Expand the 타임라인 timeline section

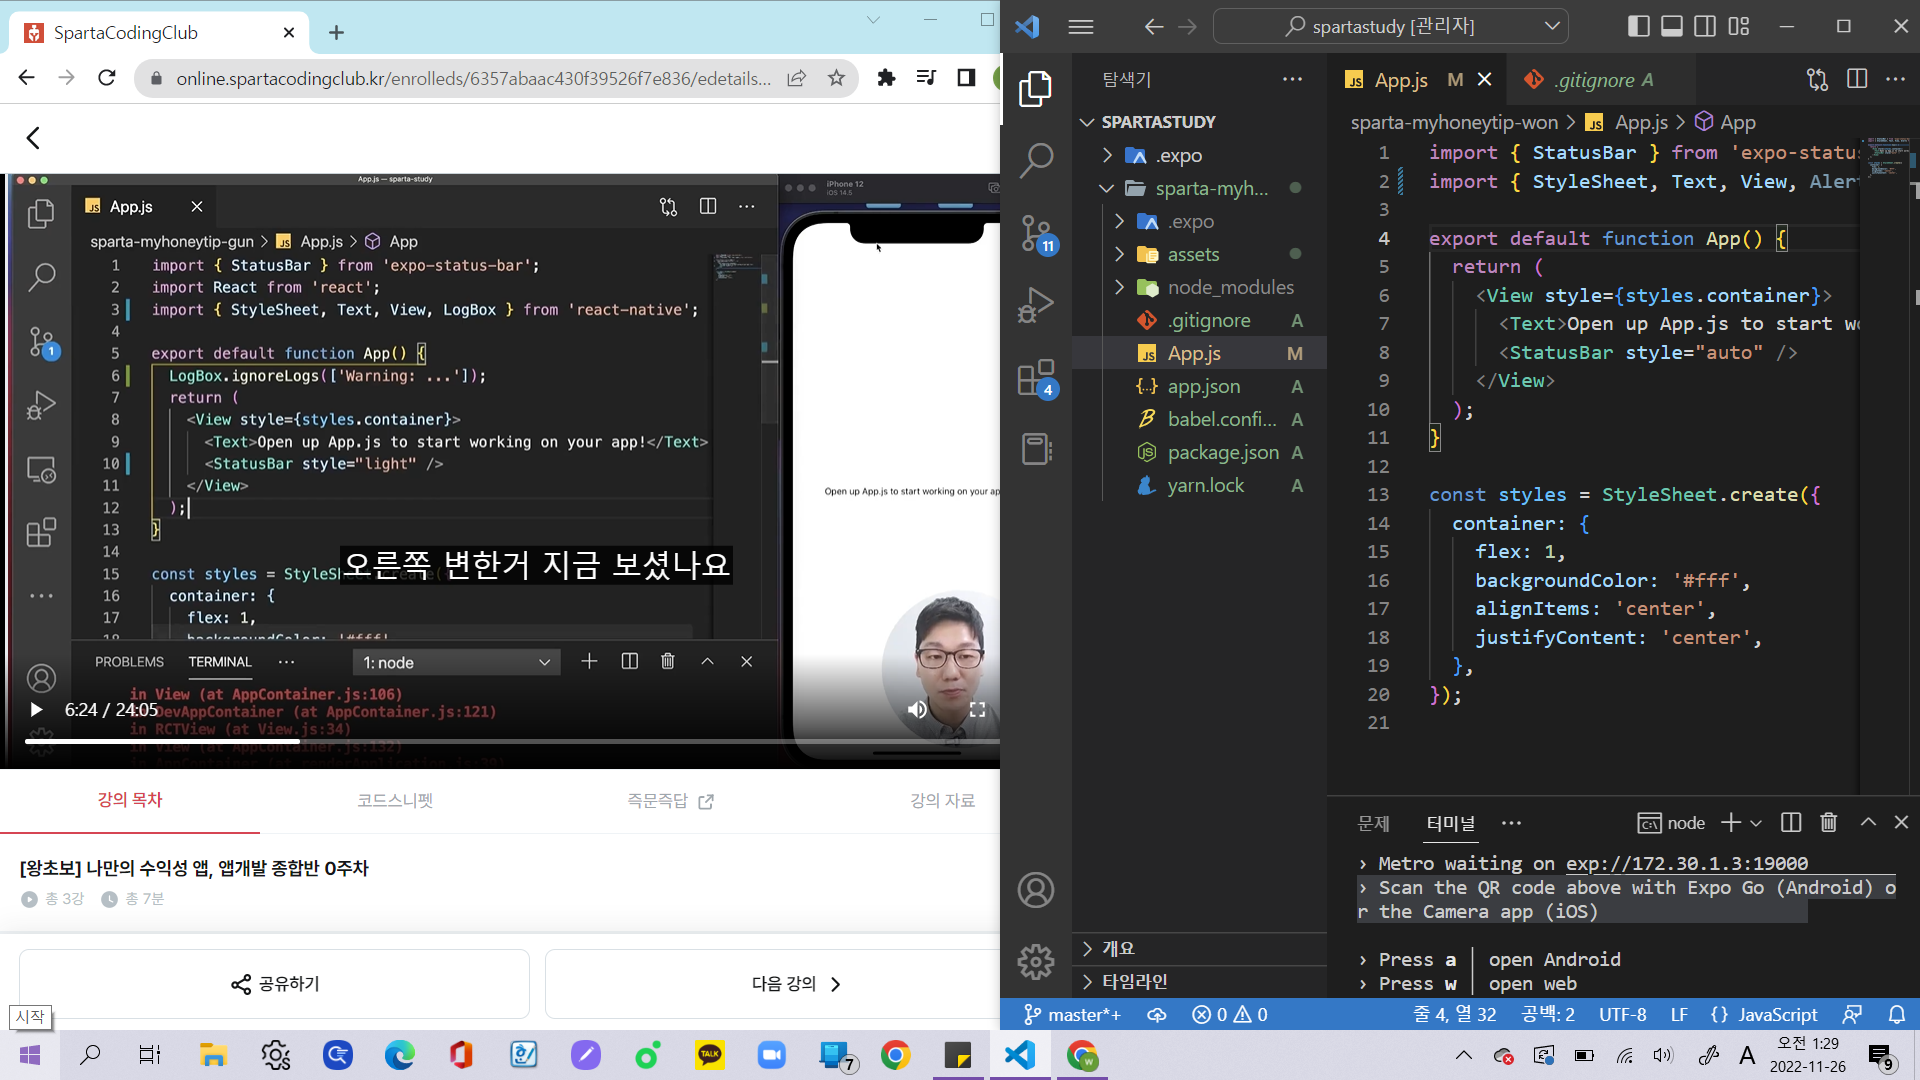[x=1200, y=981]
